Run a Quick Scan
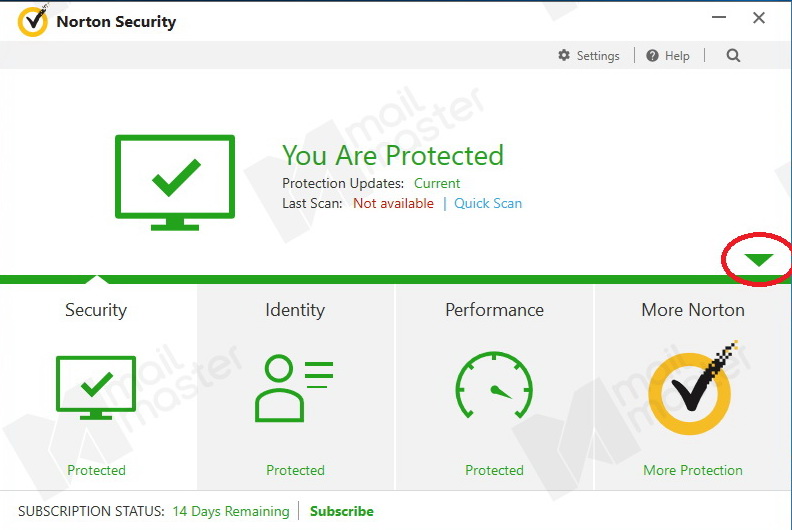792x530 pixels. (488, 203)
